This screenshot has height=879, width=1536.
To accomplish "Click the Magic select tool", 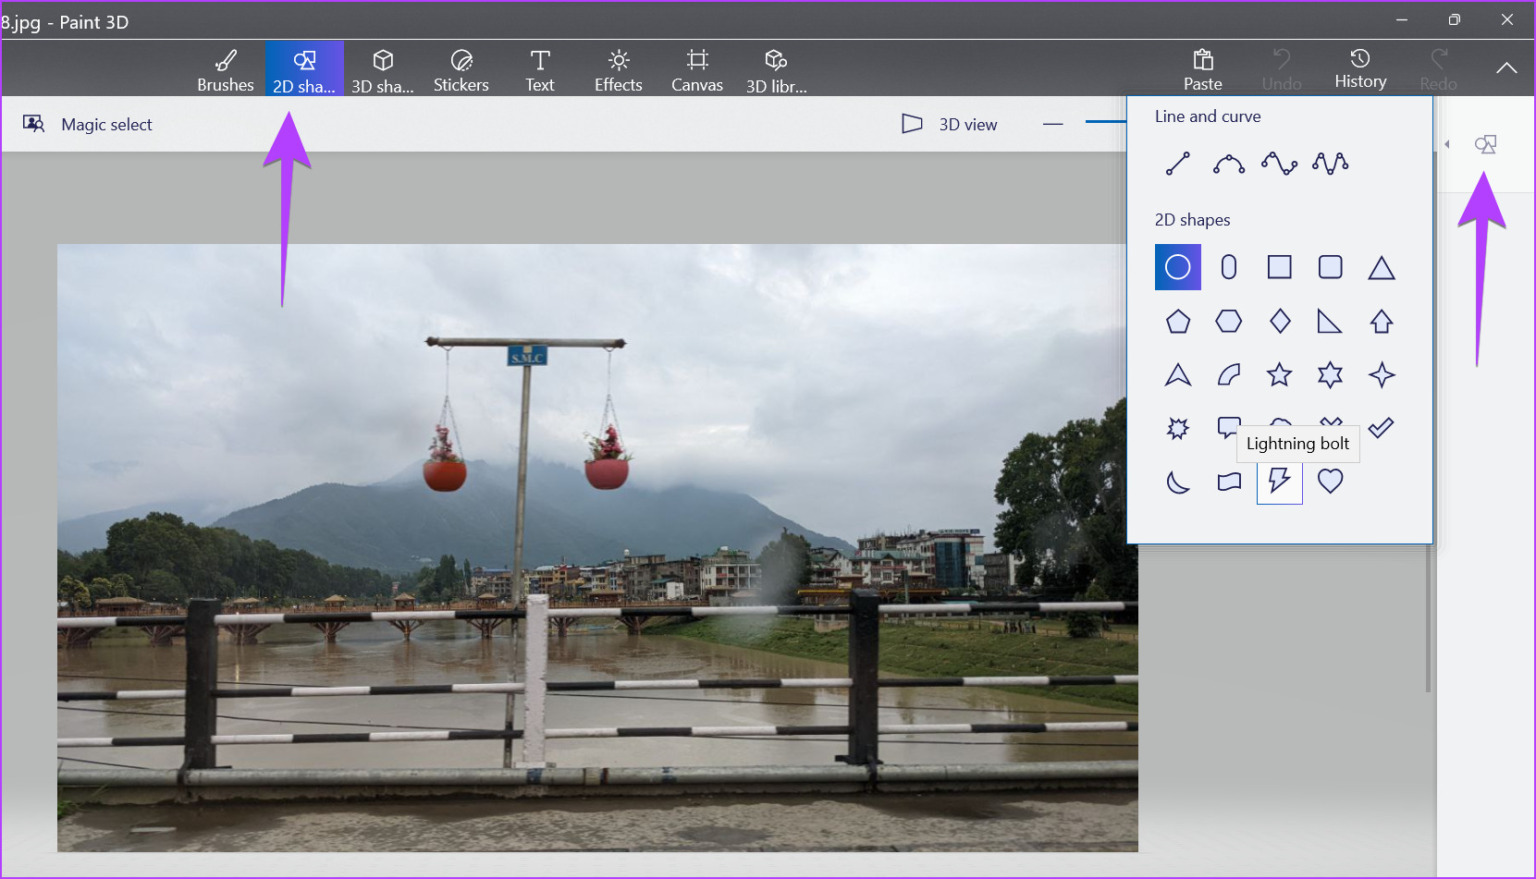I will pos(88,124).
